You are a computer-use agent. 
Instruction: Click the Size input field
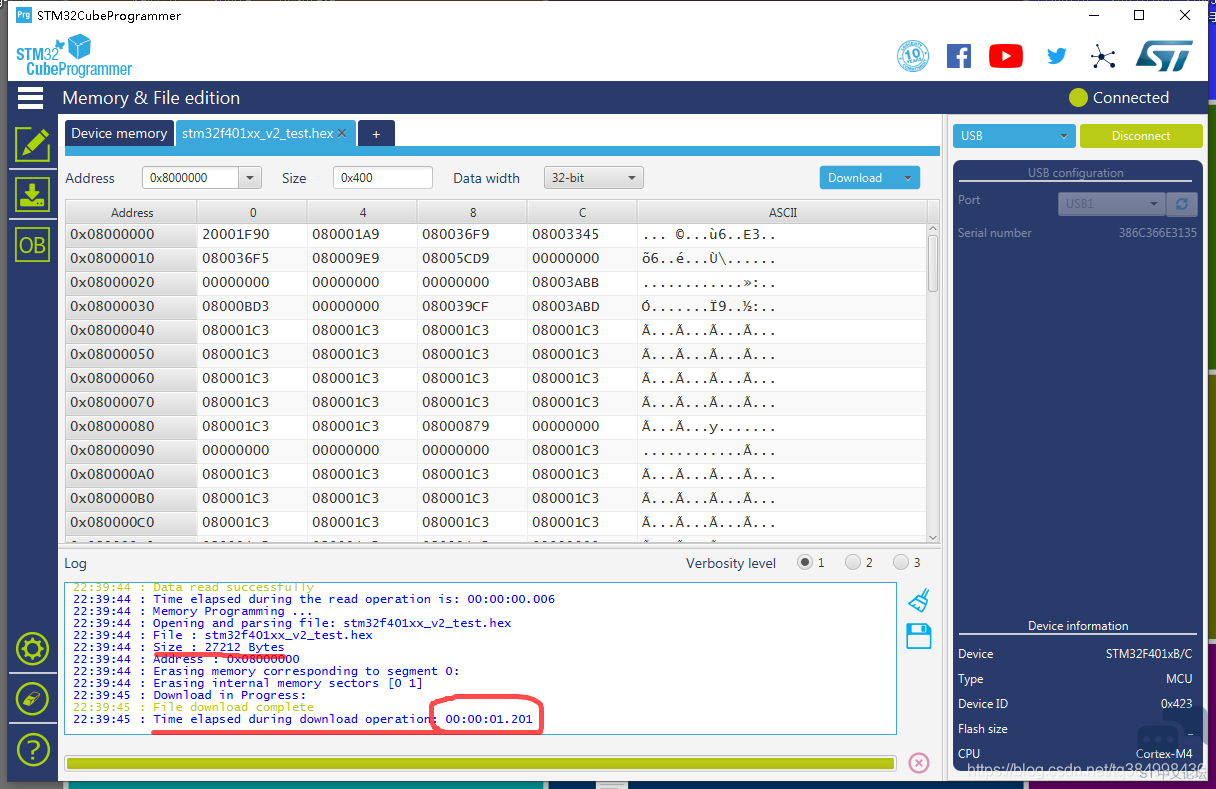[x=382, y=178]
